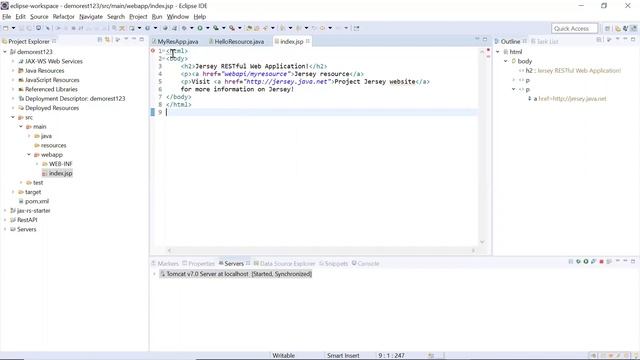Click the Debug toolbar icon

click(184, 28)
